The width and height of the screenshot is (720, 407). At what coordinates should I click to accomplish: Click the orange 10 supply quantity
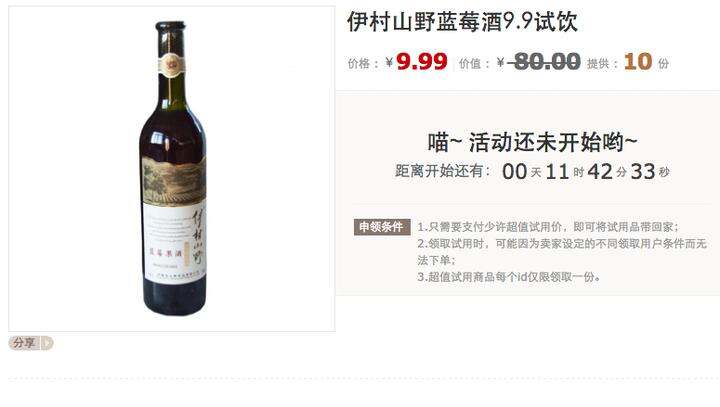[x=638, y=62]
